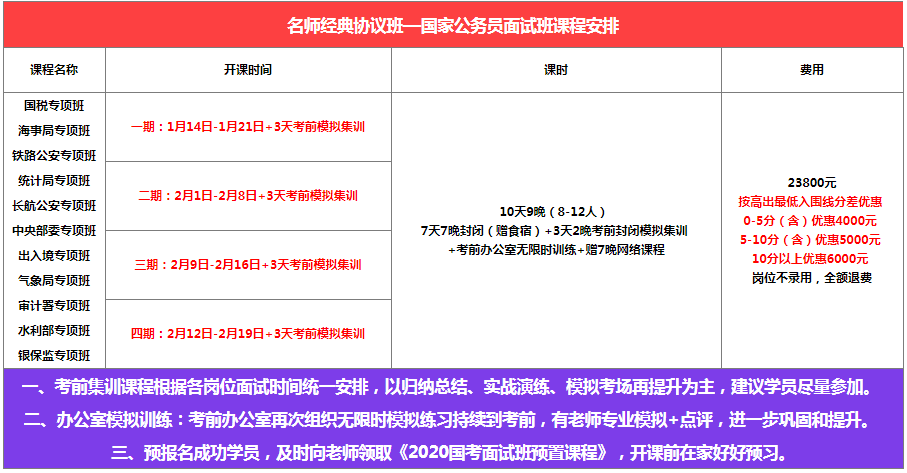Viewport: 907px width, 473px height.
Task: Click the 23800元 price text
Action: click(811, 183)
